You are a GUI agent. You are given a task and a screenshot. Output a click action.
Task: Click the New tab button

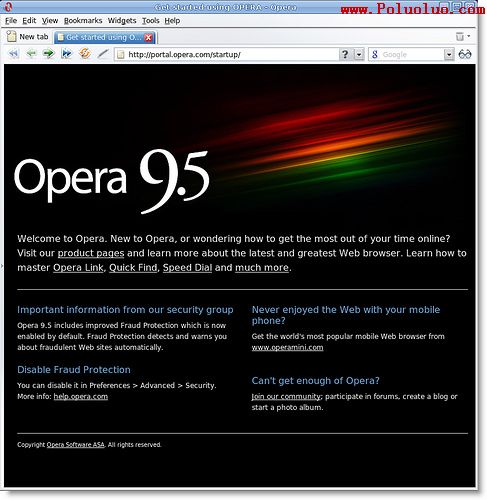(x=28, y=37)
